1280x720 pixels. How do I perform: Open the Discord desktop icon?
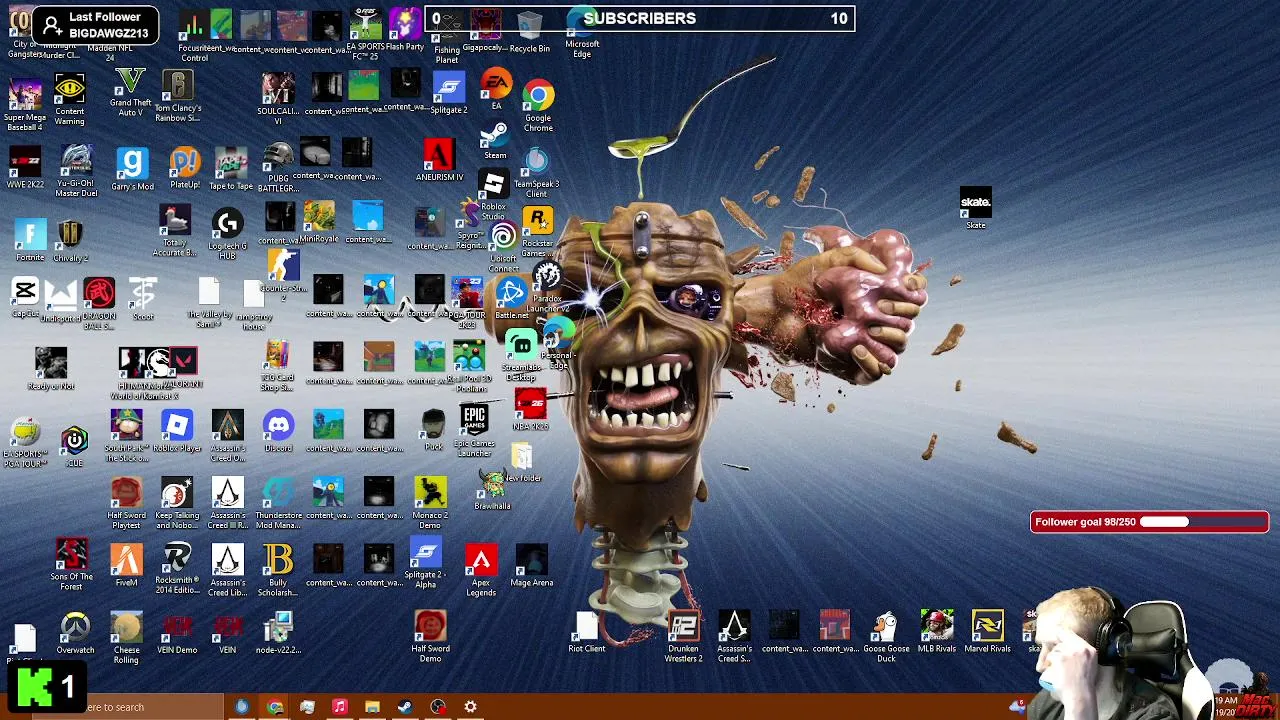pos(278,431)
